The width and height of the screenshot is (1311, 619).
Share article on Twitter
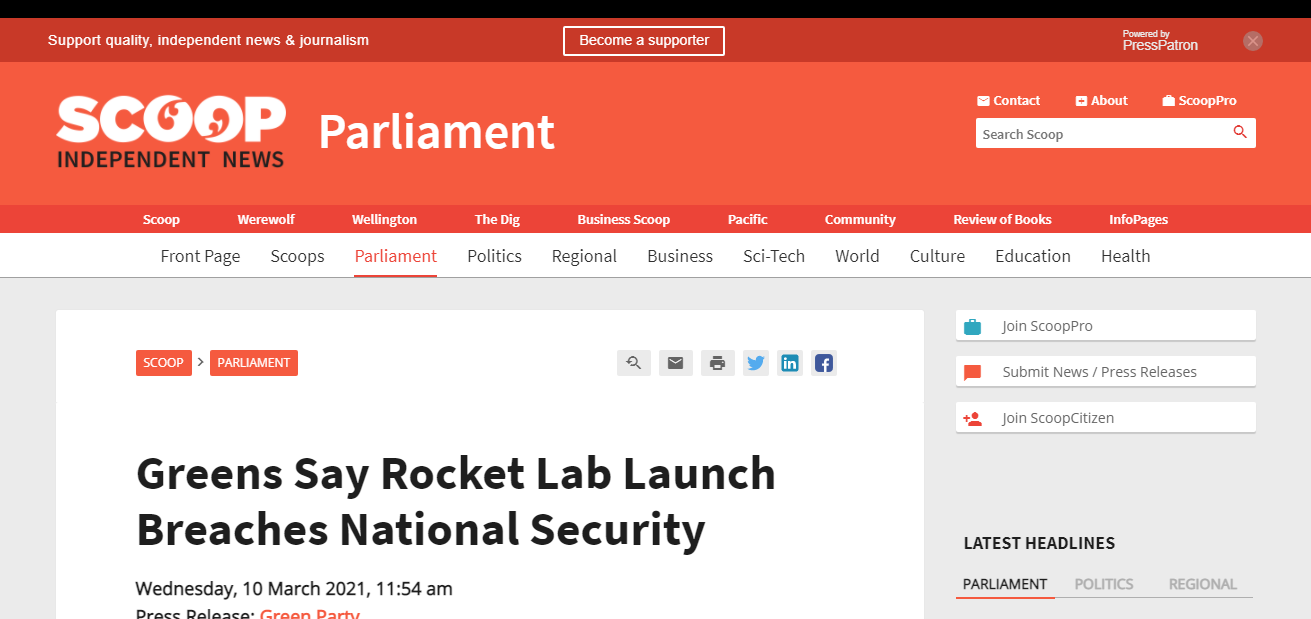point(756,363)
